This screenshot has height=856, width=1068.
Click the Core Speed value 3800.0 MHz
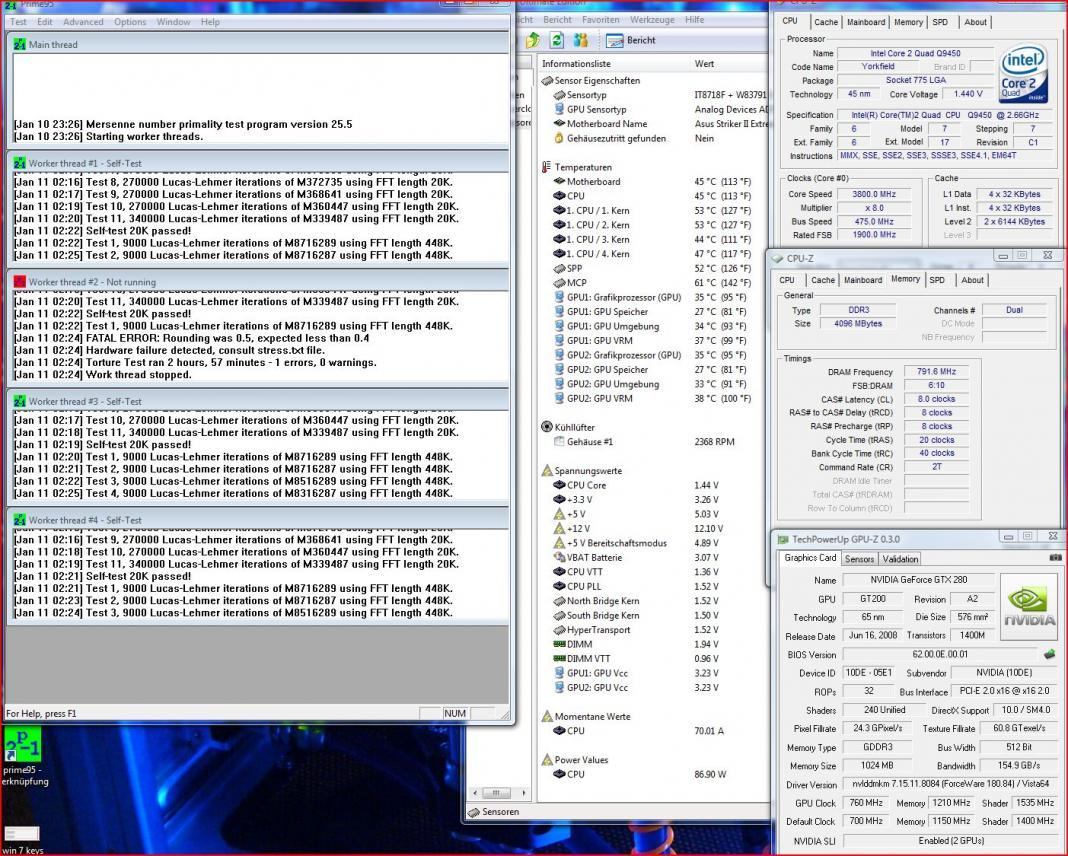[874, 194]
